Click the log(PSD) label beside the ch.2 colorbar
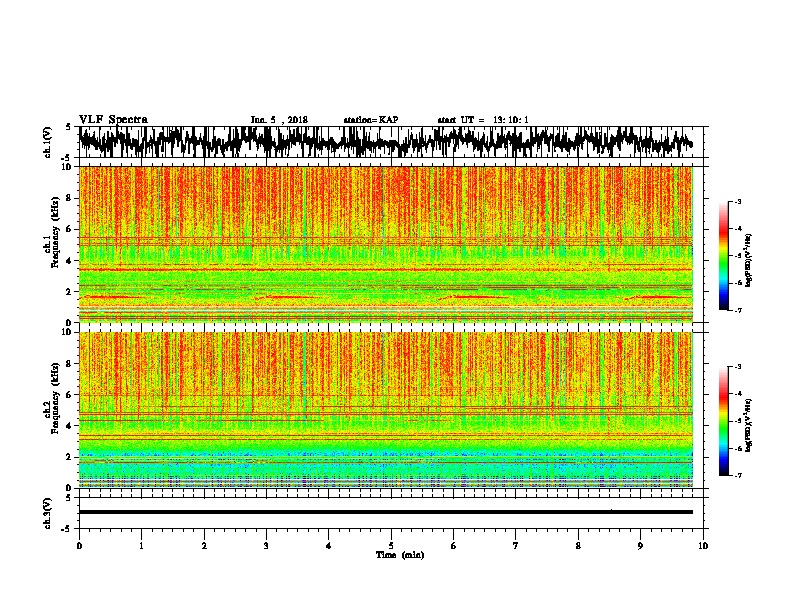The height and width of the screenshot is (612, 792). click(748, 425)
